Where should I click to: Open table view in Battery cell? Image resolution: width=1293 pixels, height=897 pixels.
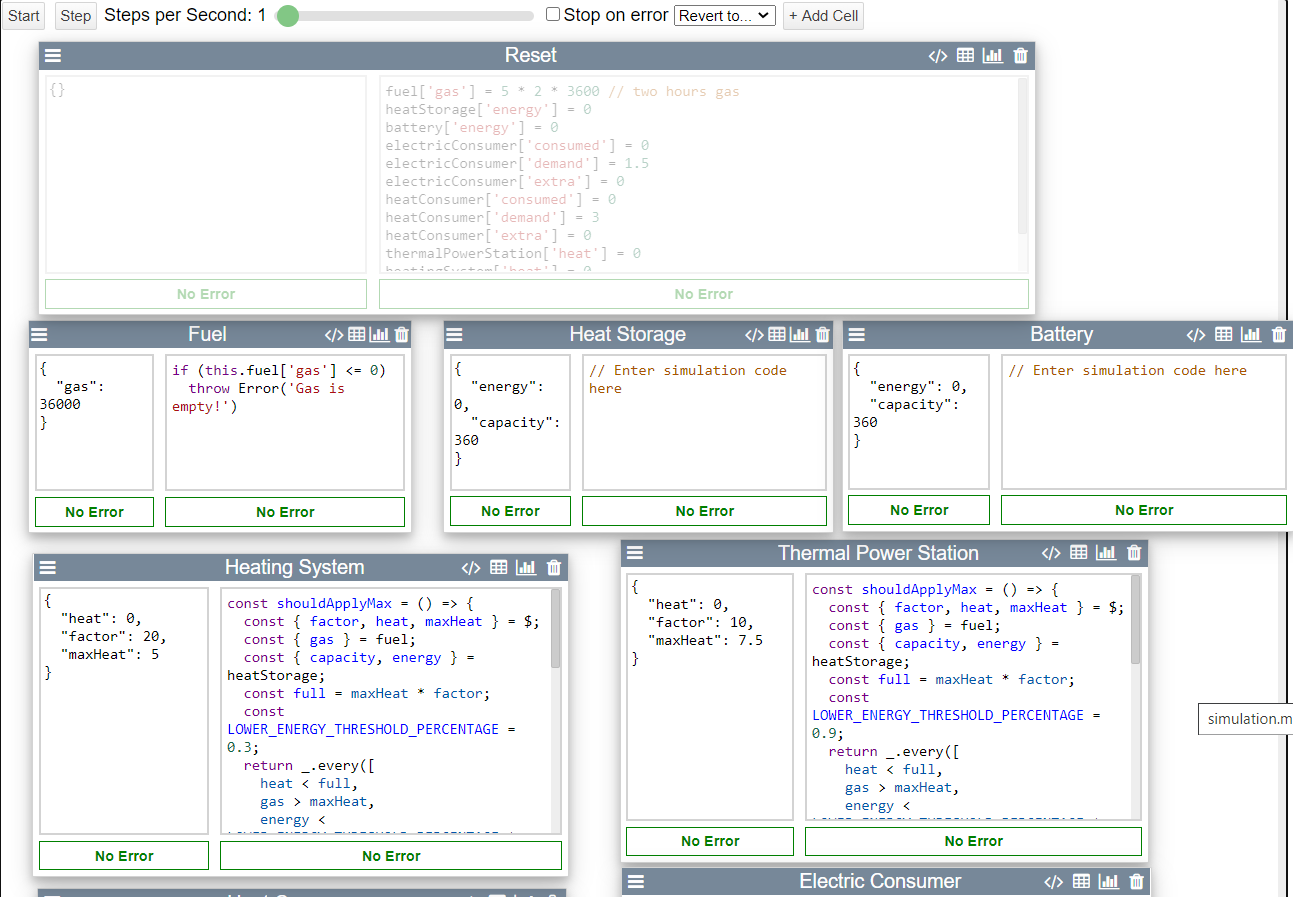1224,334
